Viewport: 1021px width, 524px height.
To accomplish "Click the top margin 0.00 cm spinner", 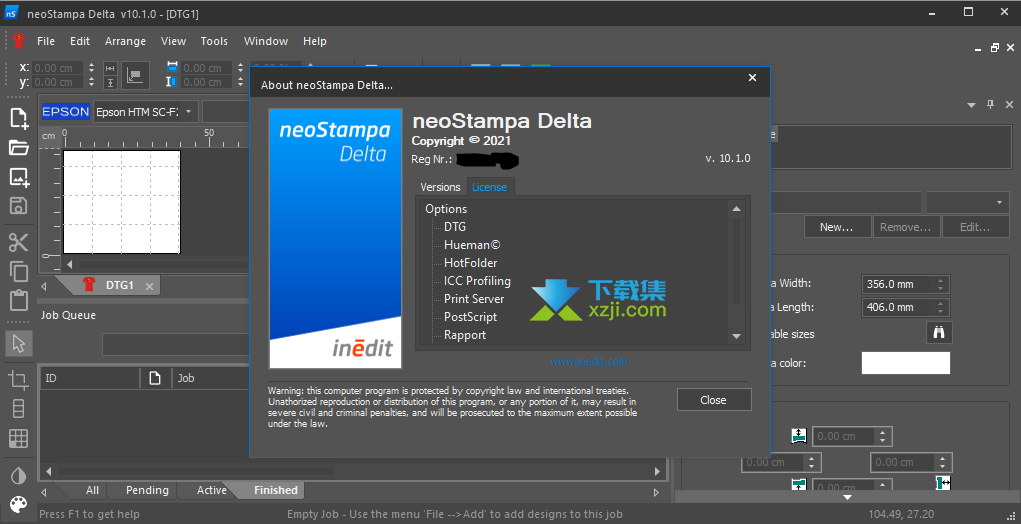I will (882, 436).
